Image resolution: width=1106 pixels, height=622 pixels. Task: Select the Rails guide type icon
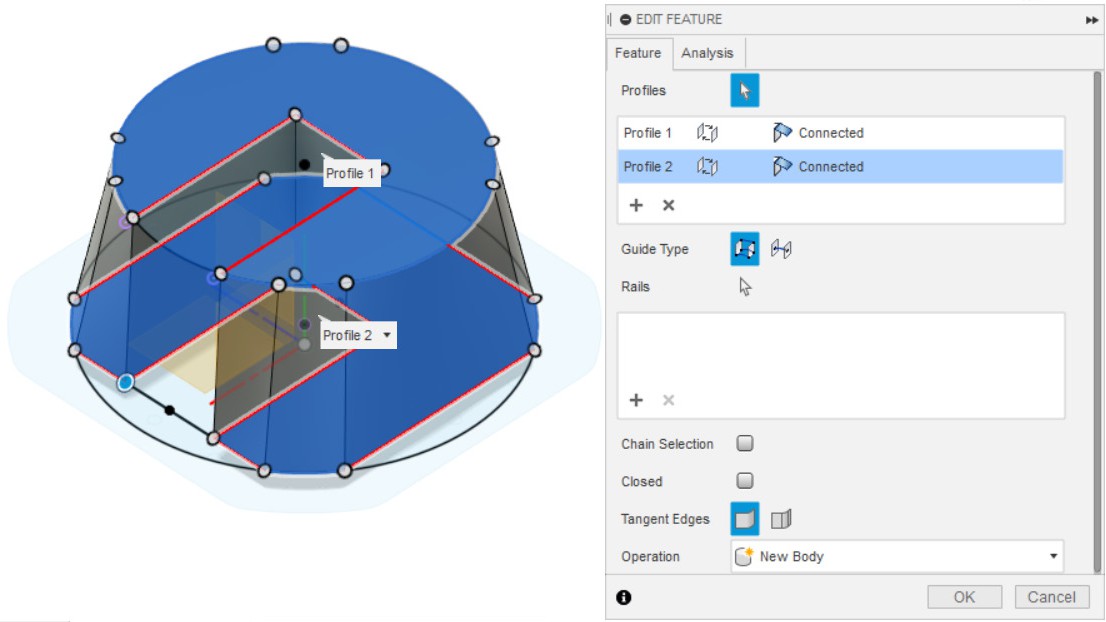pos(745,250)
